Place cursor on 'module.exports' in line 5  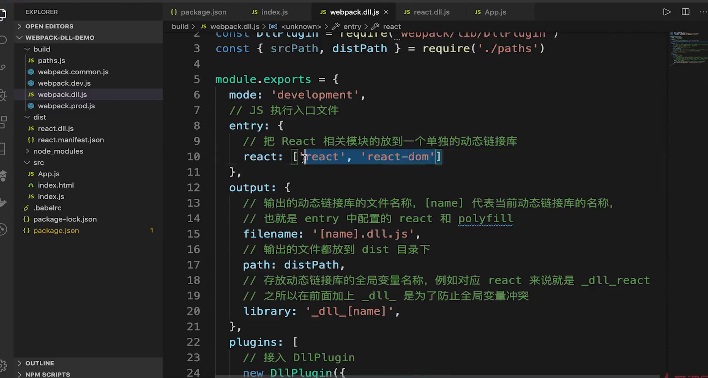coord(263,79)
